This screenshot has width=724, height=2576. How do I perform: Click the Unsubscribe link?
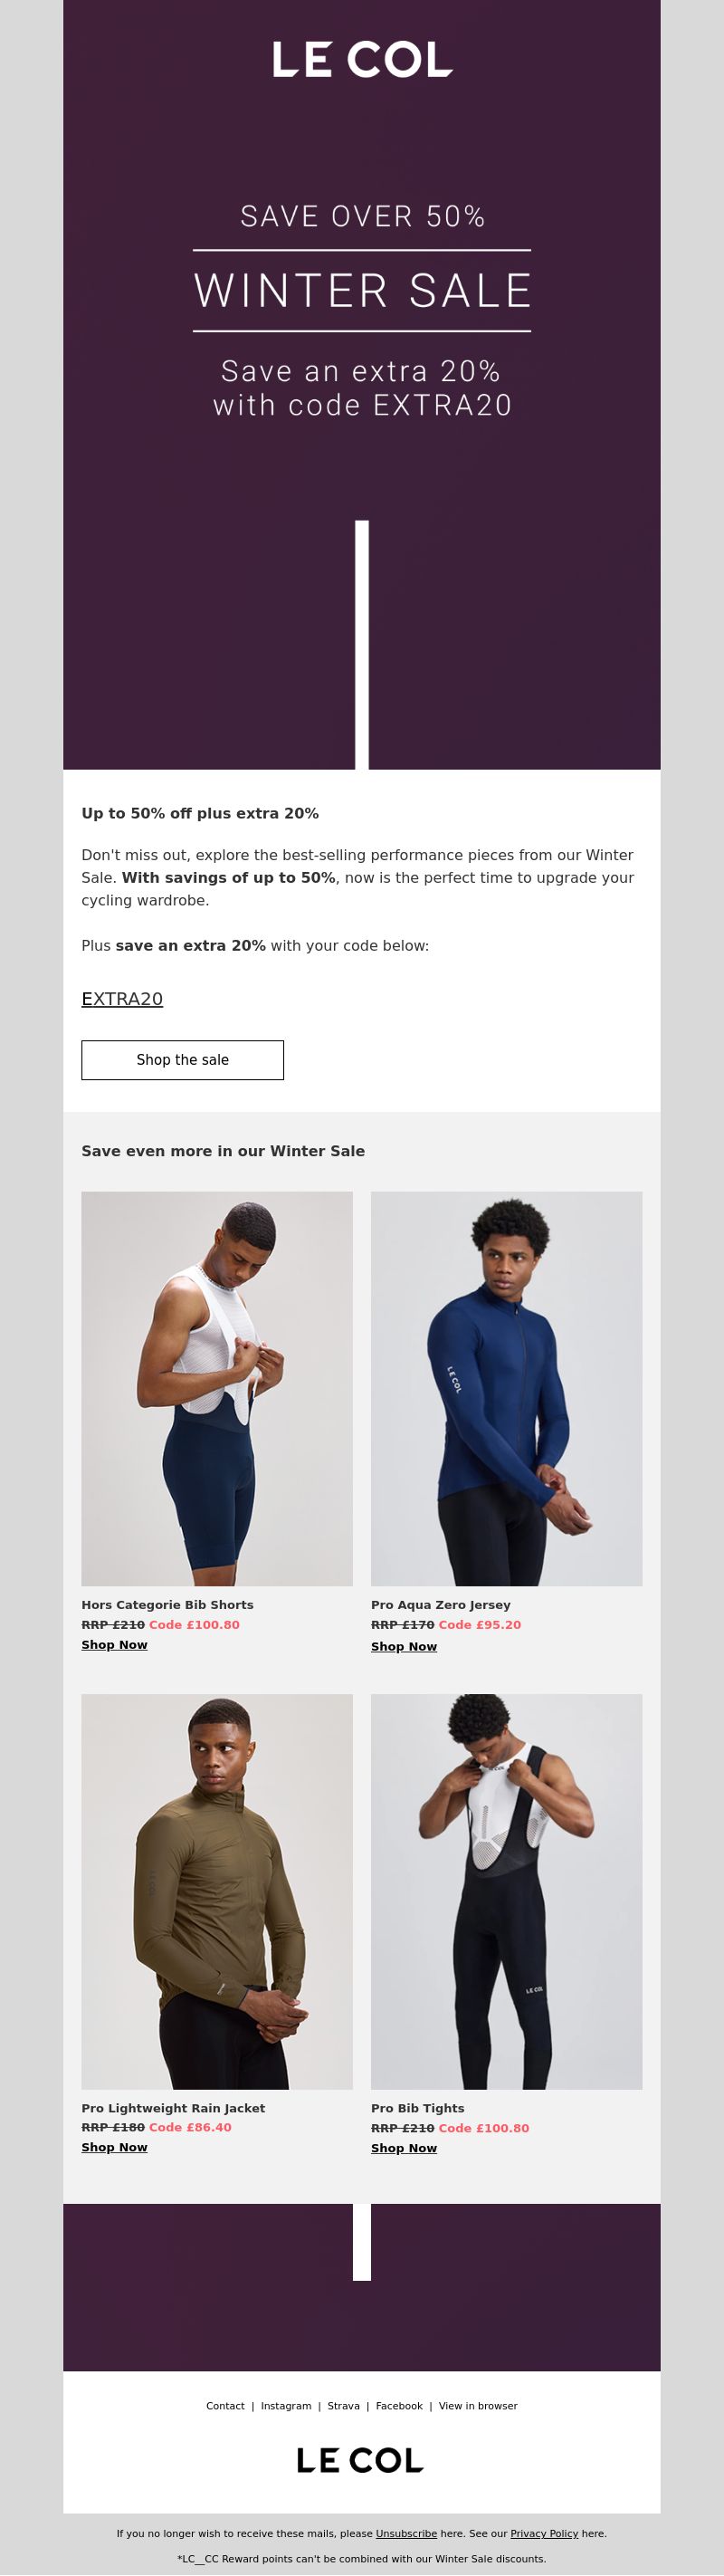[406, 2533]
